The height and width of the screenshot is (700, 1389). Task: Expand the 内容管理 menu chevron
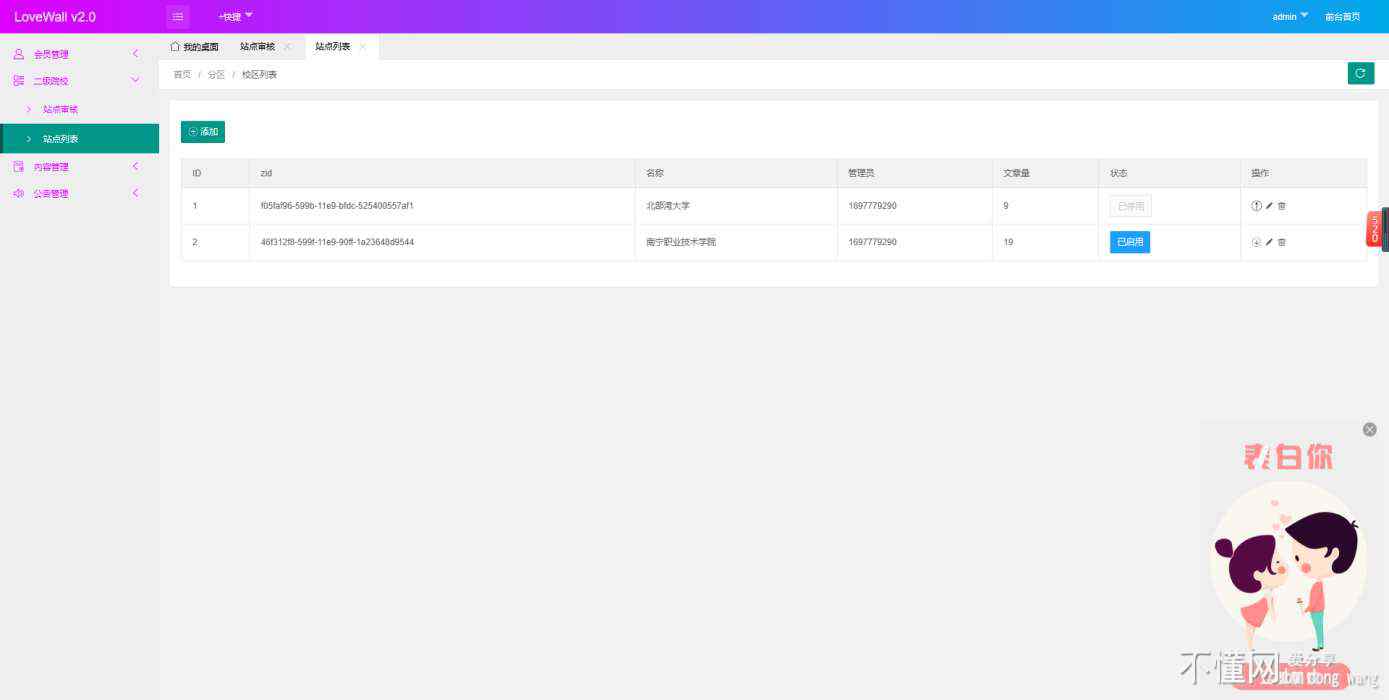pyautogui.click(x=135, y=166)
